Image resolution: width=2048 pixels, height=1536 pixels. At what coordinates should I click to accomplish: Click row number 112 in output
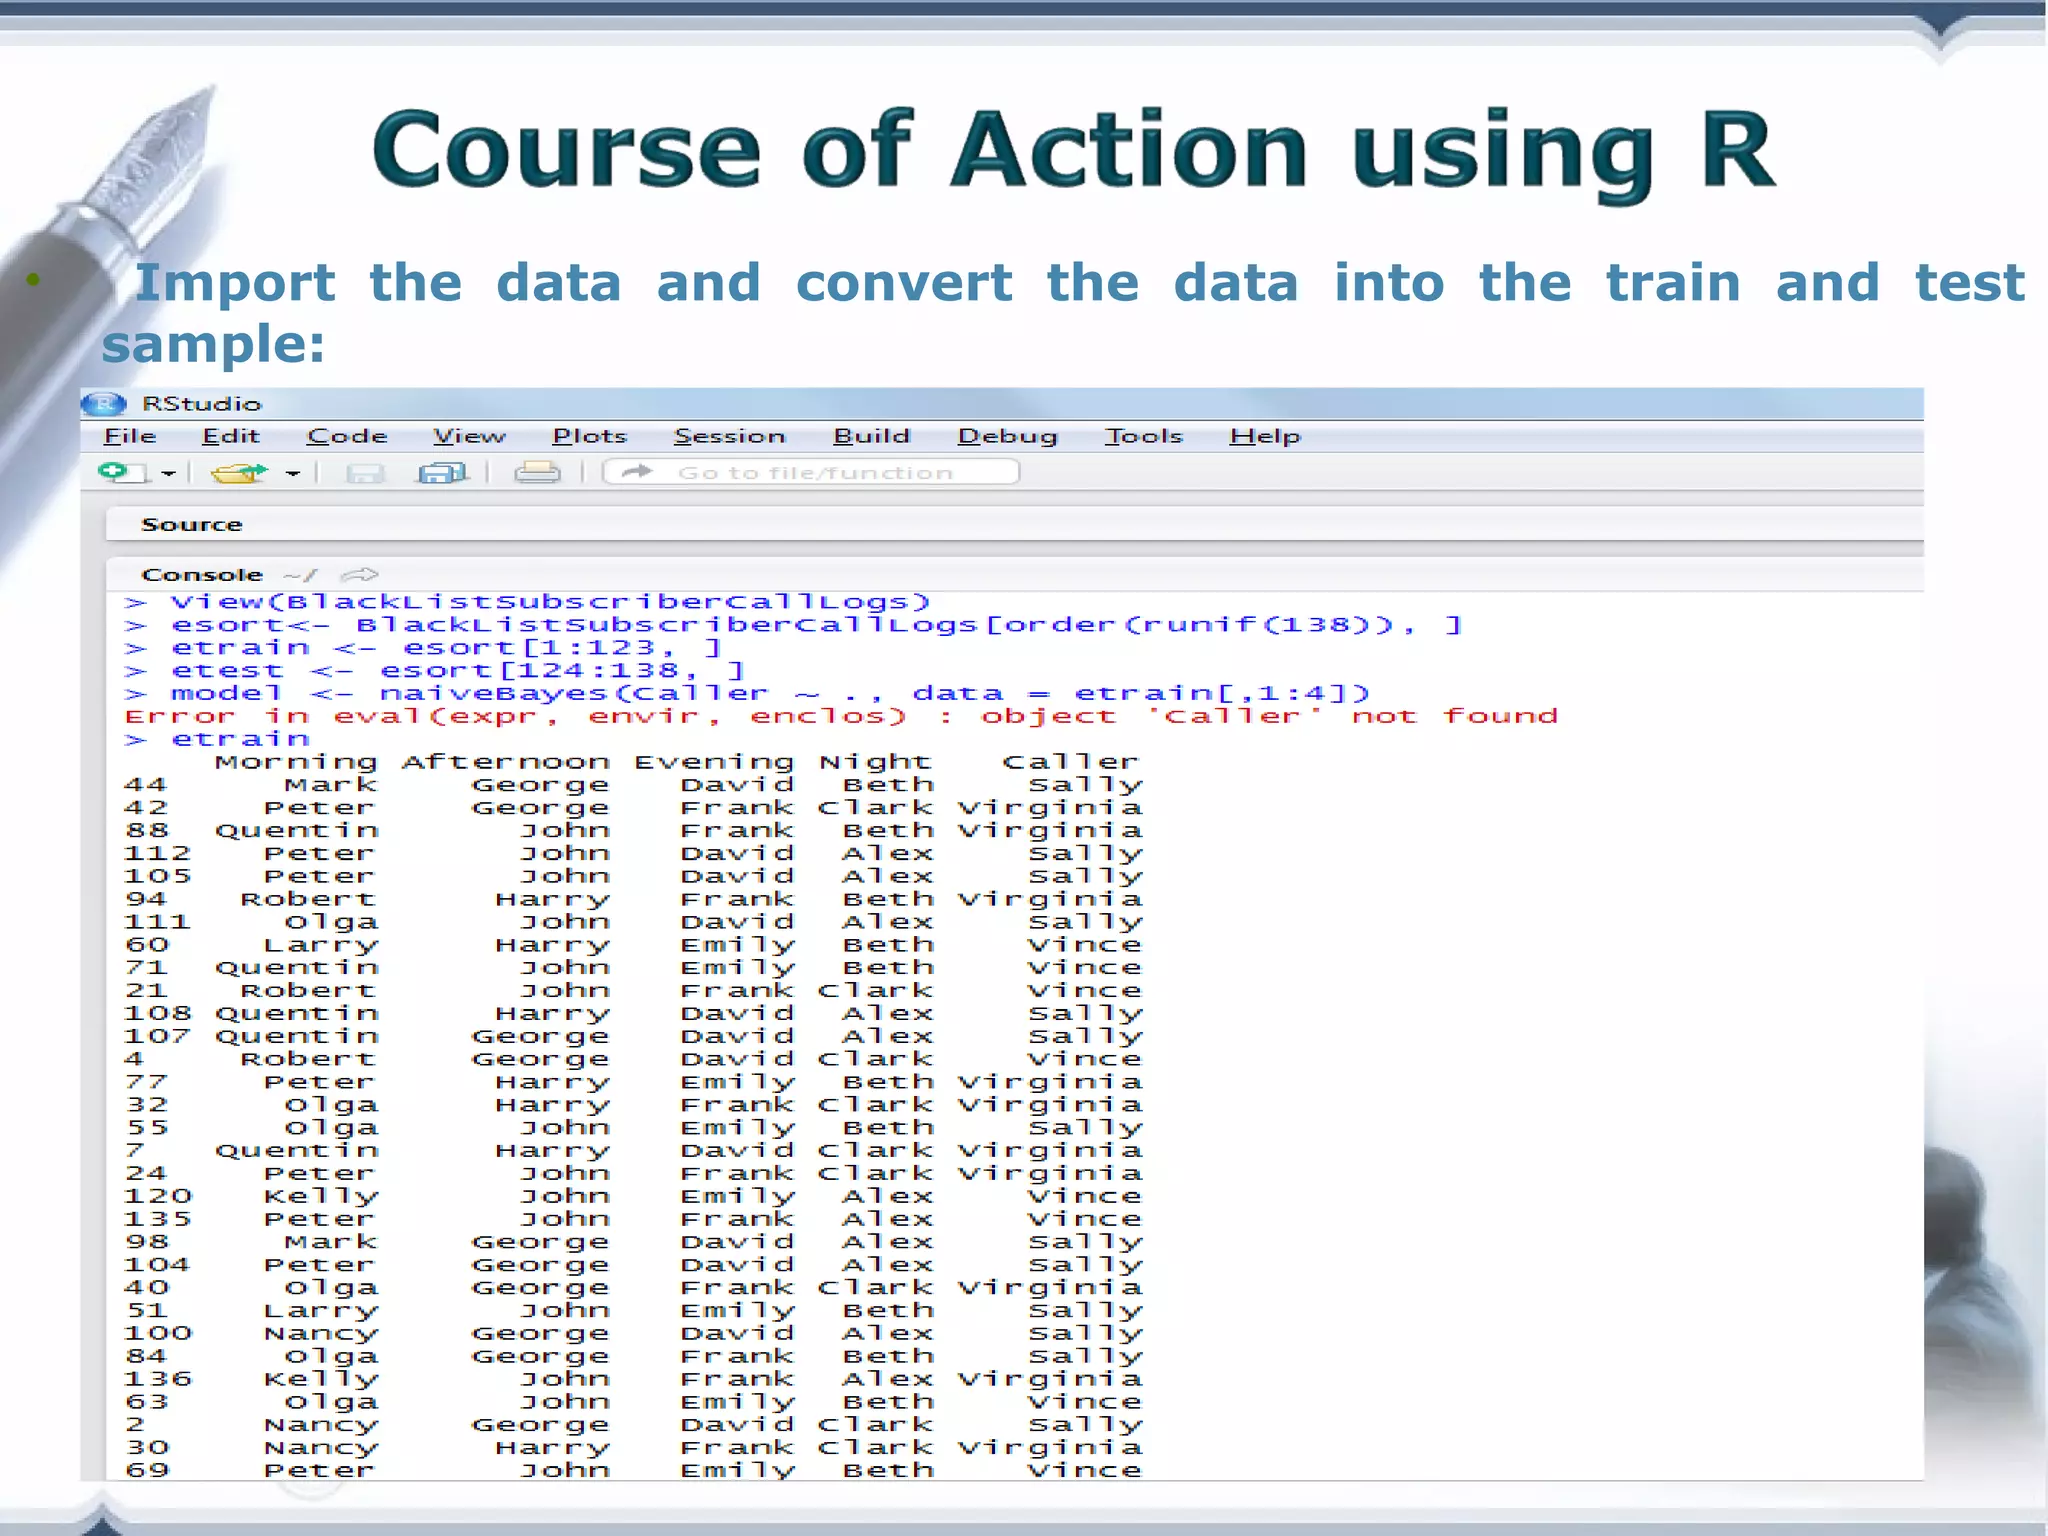coord(157,854)
